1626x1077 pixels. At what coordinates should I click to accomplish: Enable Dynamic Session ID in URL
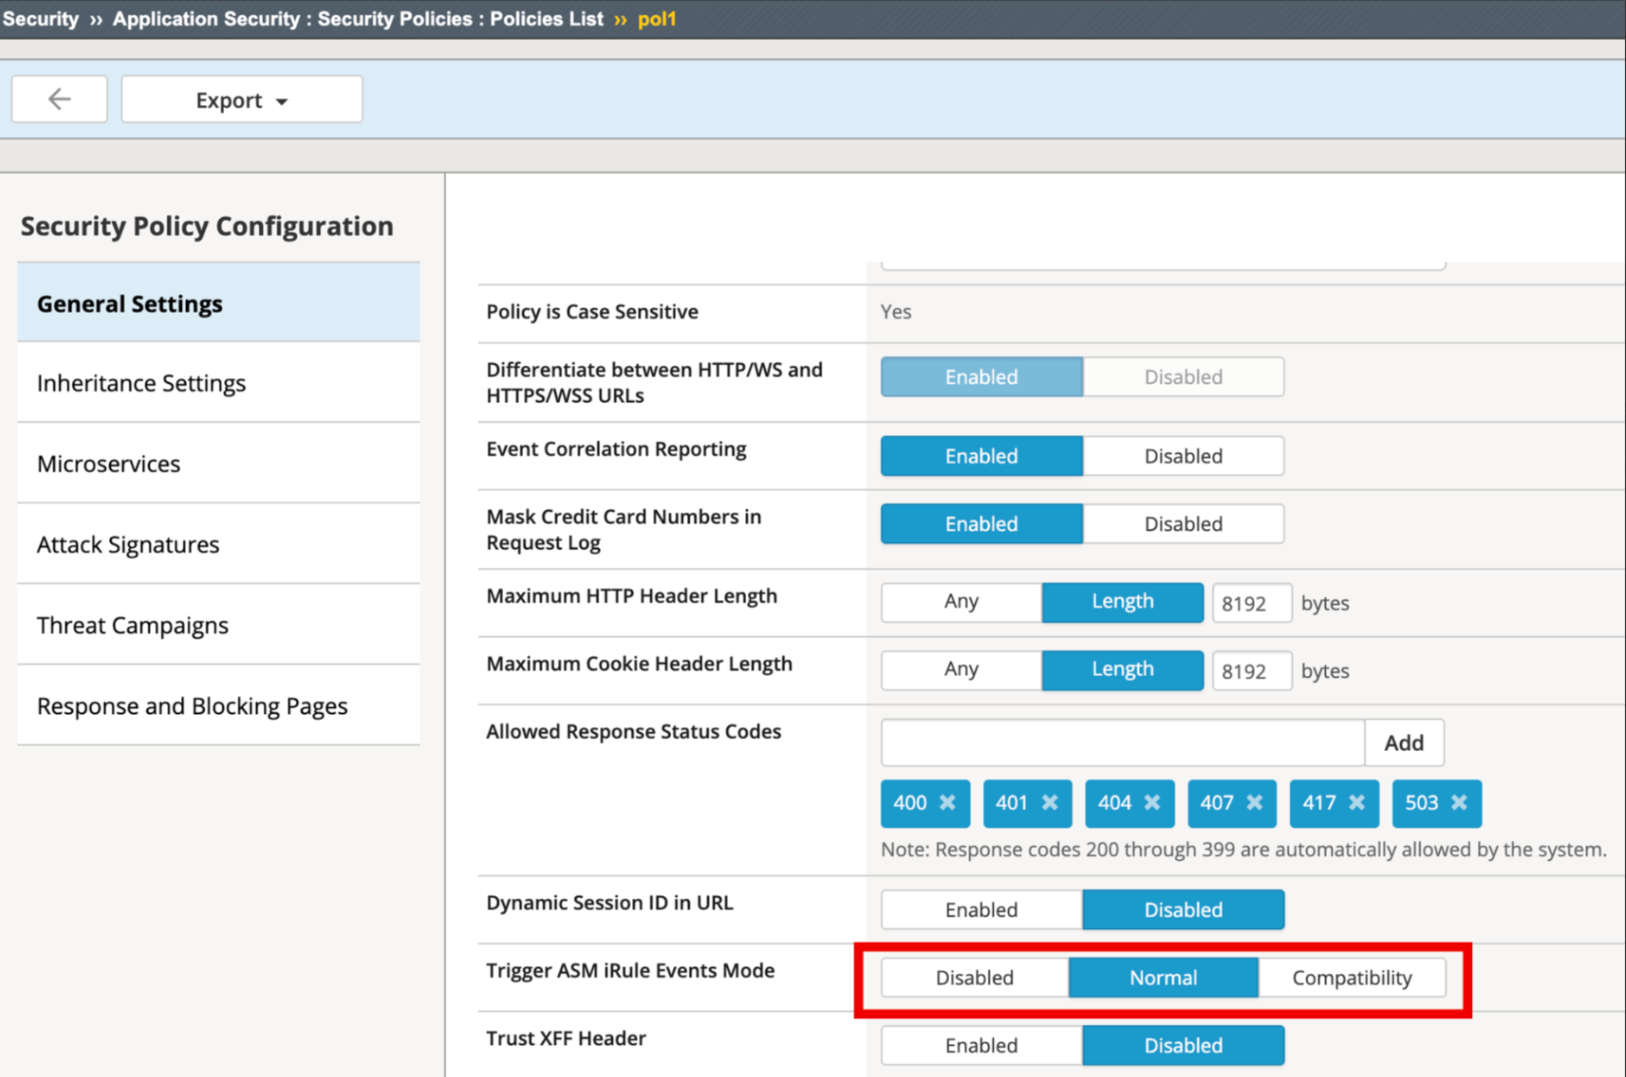[x=980, y=909]
